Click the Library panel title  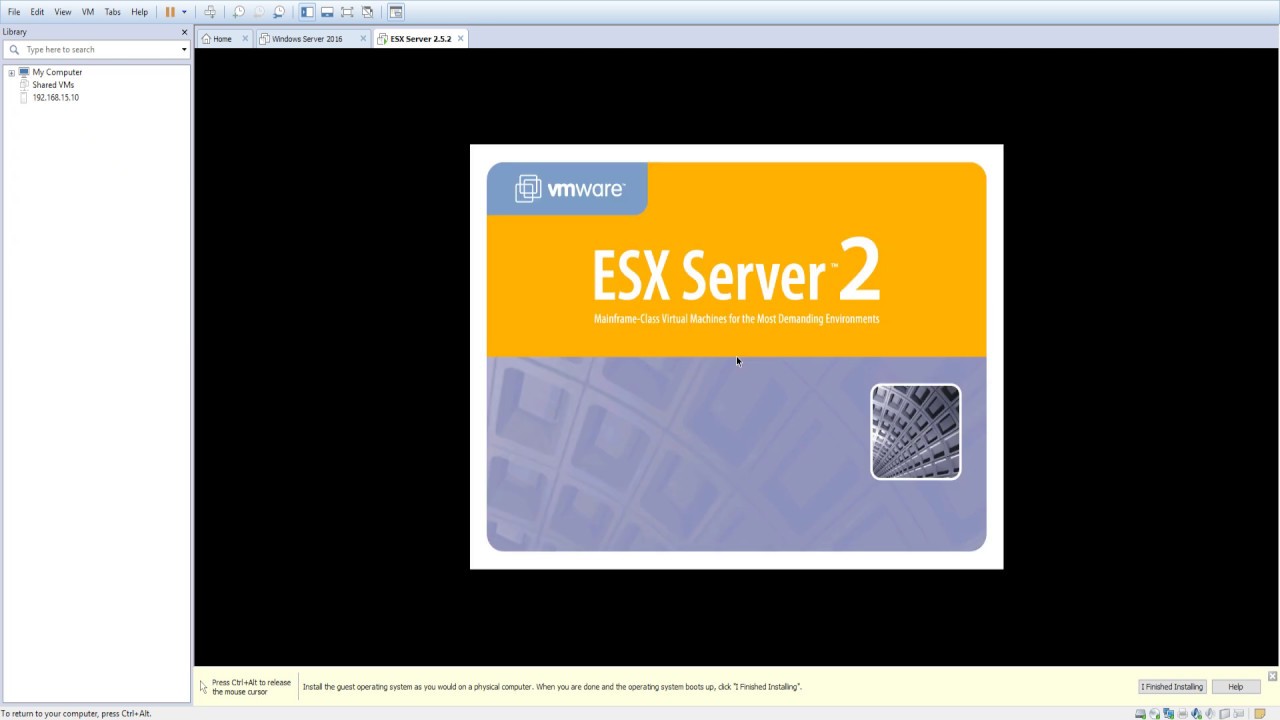(x=15, y=32)
